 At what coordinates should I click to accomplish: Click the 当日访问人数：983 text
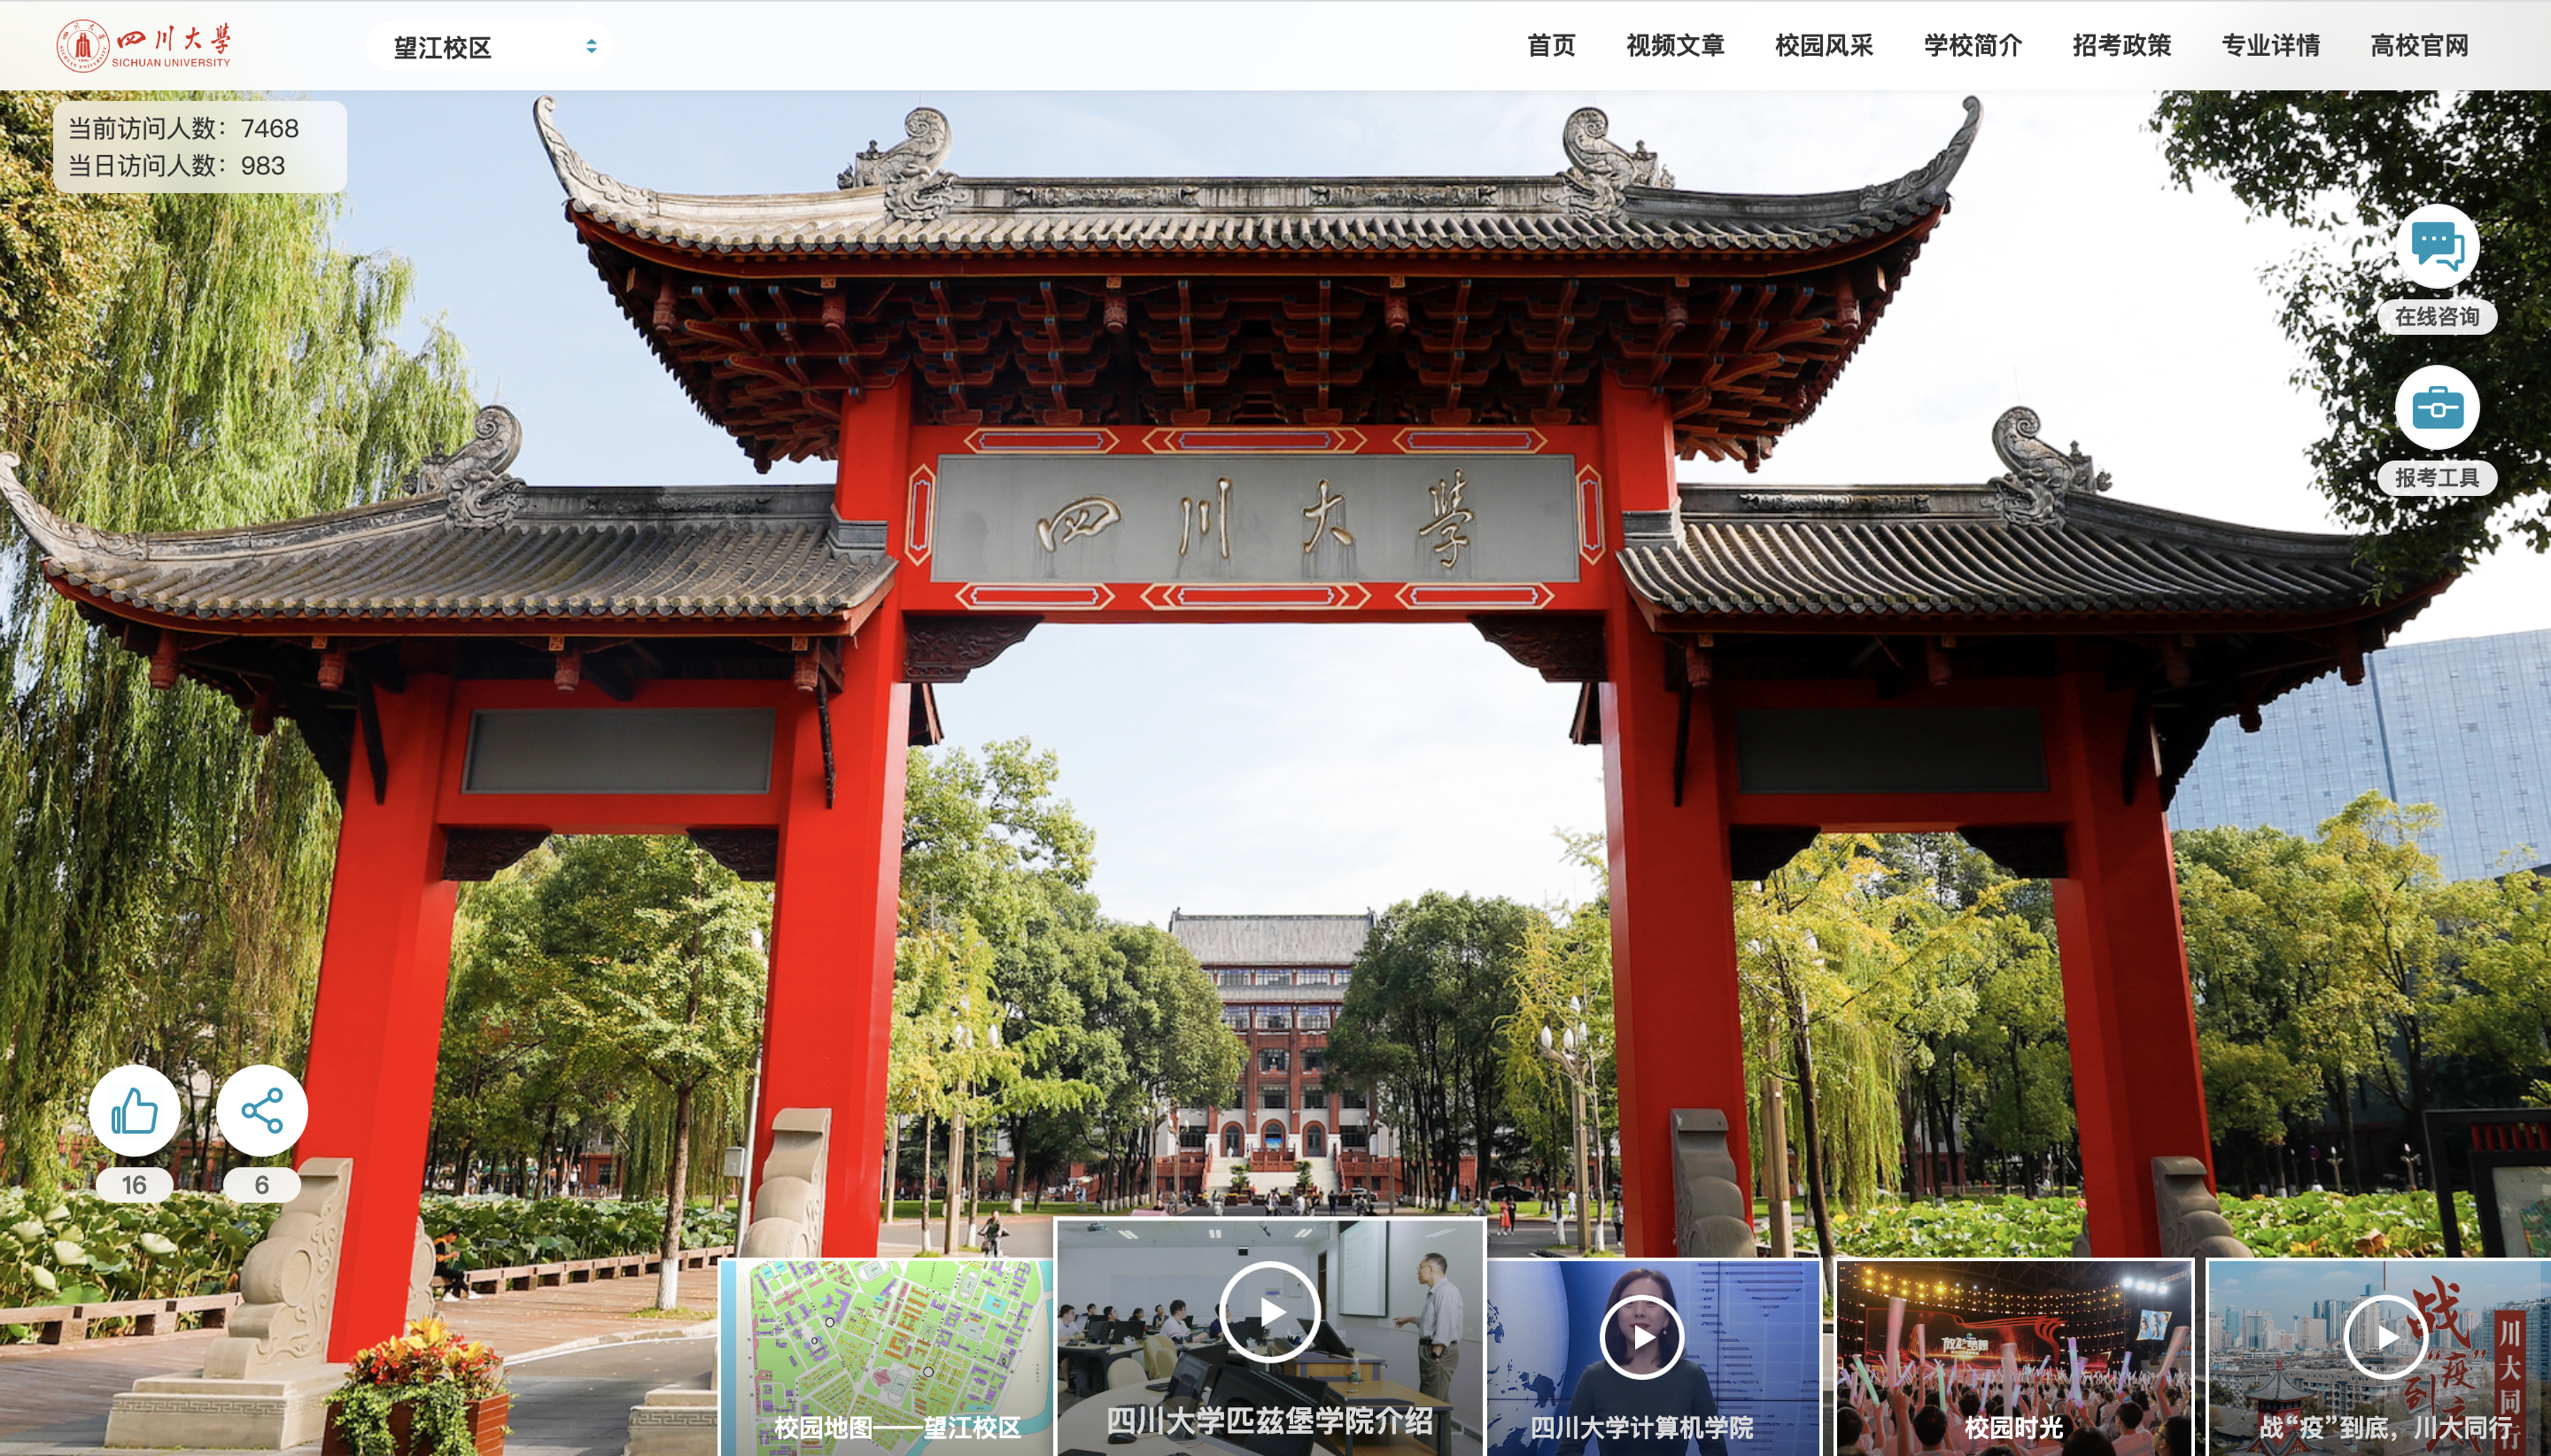[x=176, y=165]
